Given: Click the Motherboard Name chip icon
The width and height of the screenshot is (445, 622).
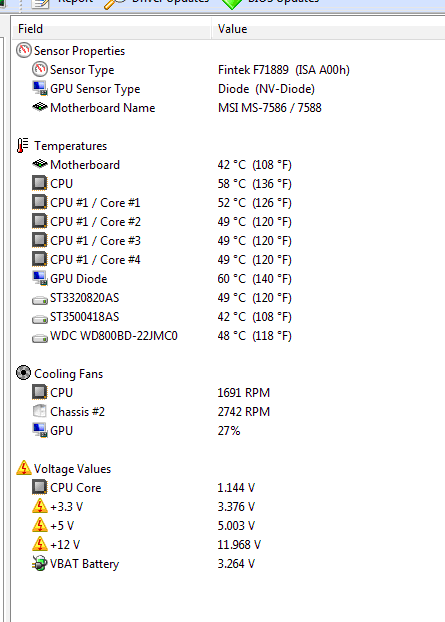Looking at the screenshot, I should point(40,107).
